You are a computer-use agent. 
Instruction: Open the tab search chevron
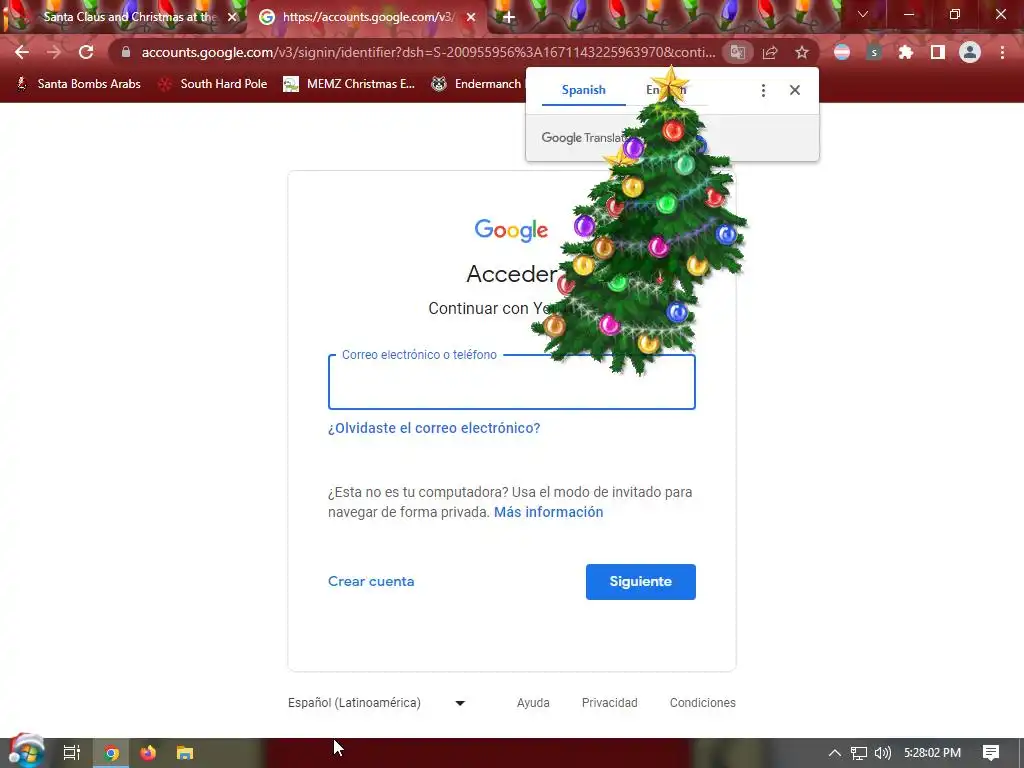(863, 14)
